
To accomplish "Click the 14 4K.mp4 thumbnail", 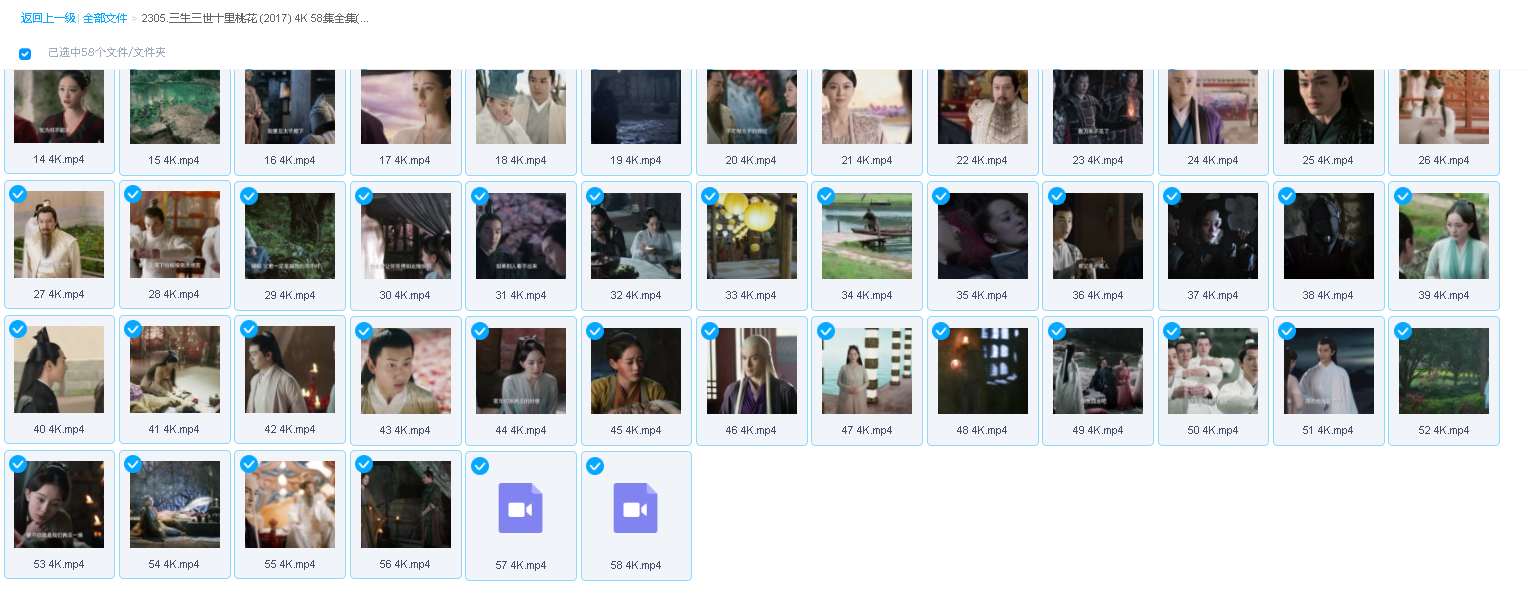I will tap(59, 106).
